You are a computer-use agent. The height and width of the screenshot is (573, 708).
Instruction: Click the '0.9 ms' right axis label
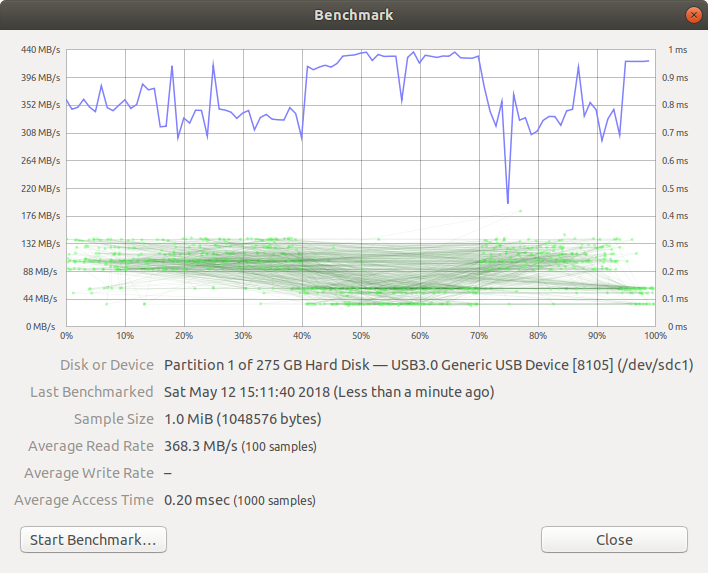point(675,78)
